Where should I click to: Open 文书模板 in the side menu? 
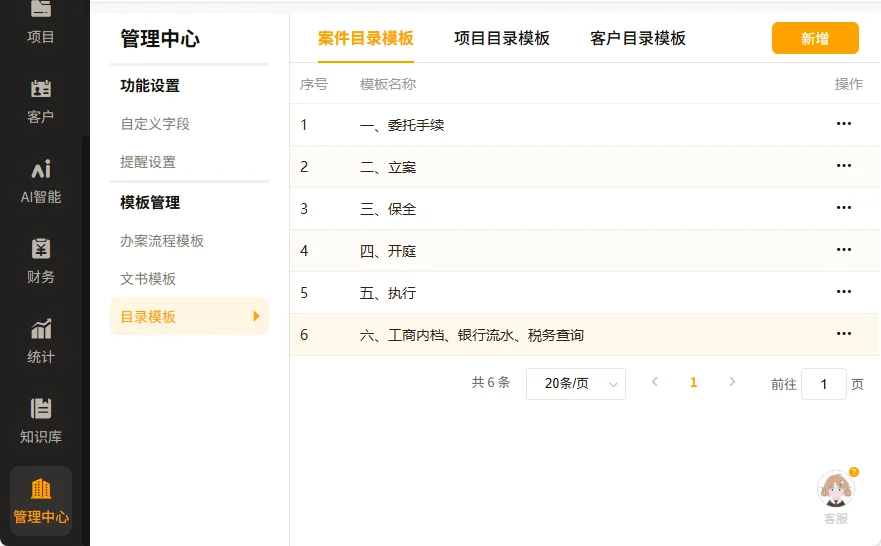[148, 279]
